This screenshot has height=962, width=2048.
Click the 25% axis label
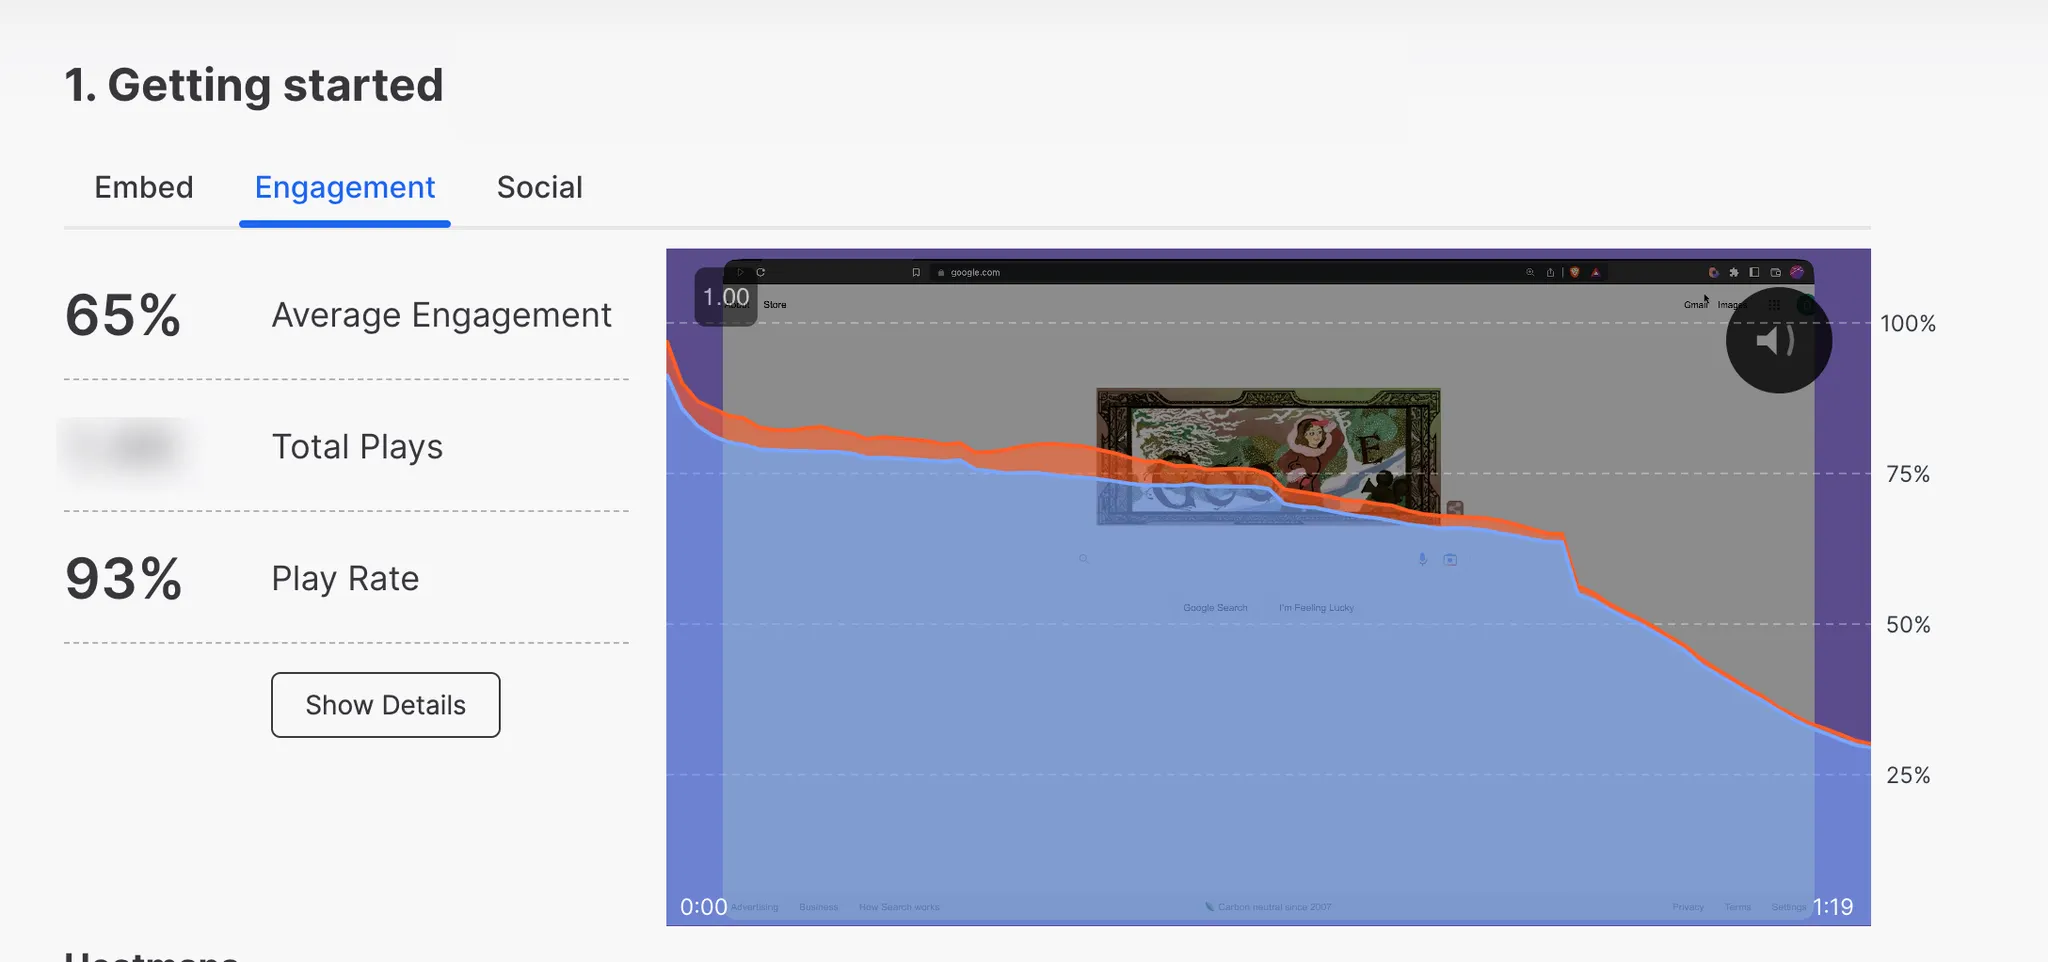[x=1908, y=775]
